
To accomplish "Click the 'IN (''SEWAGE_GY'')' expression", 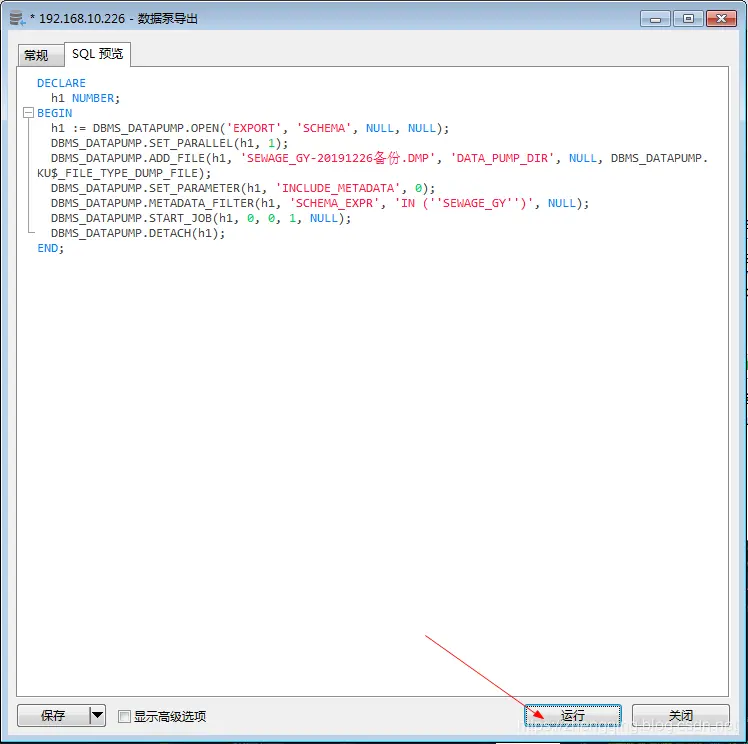I will [x=464, y=203].
